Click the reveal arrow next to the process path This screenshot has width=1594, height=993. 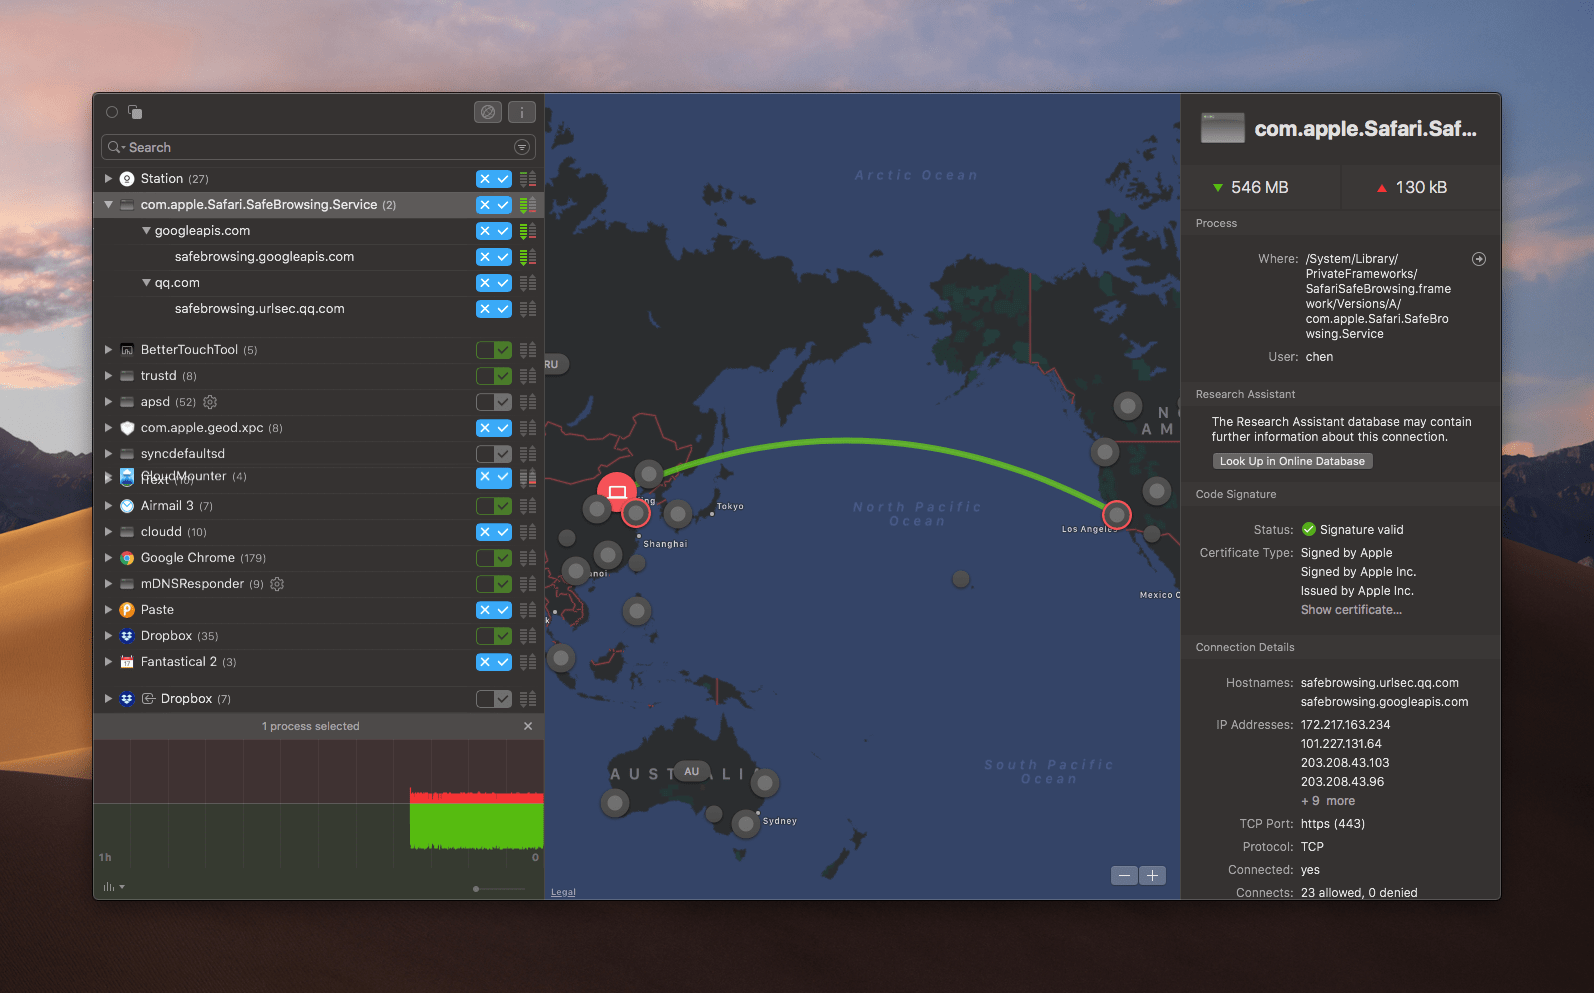click(x=1479, y=259)
